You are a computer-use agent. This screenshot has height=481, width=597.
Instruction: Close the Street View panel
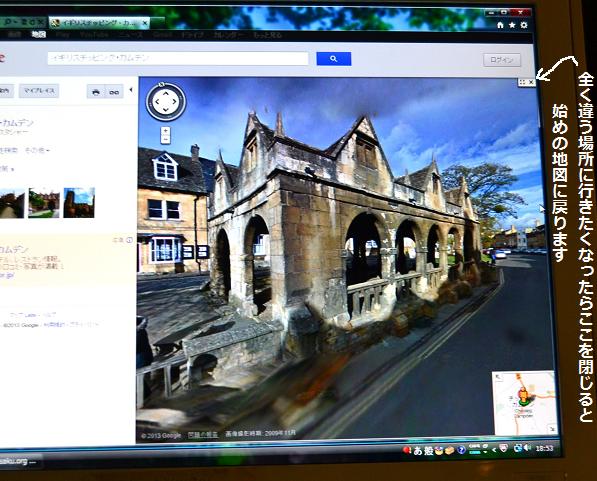[x=532, y=82]
